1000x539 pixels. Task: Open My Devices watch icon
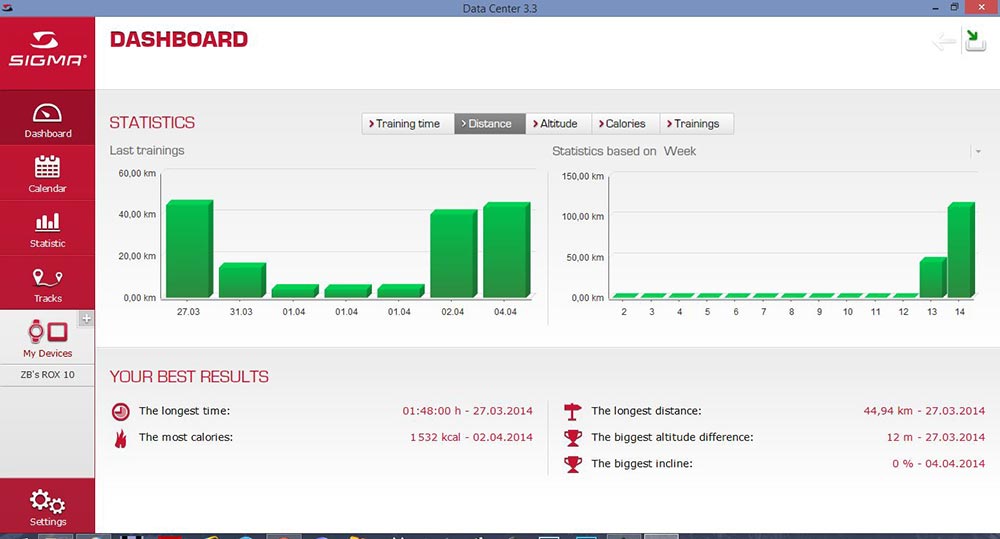tap(47, 332)
